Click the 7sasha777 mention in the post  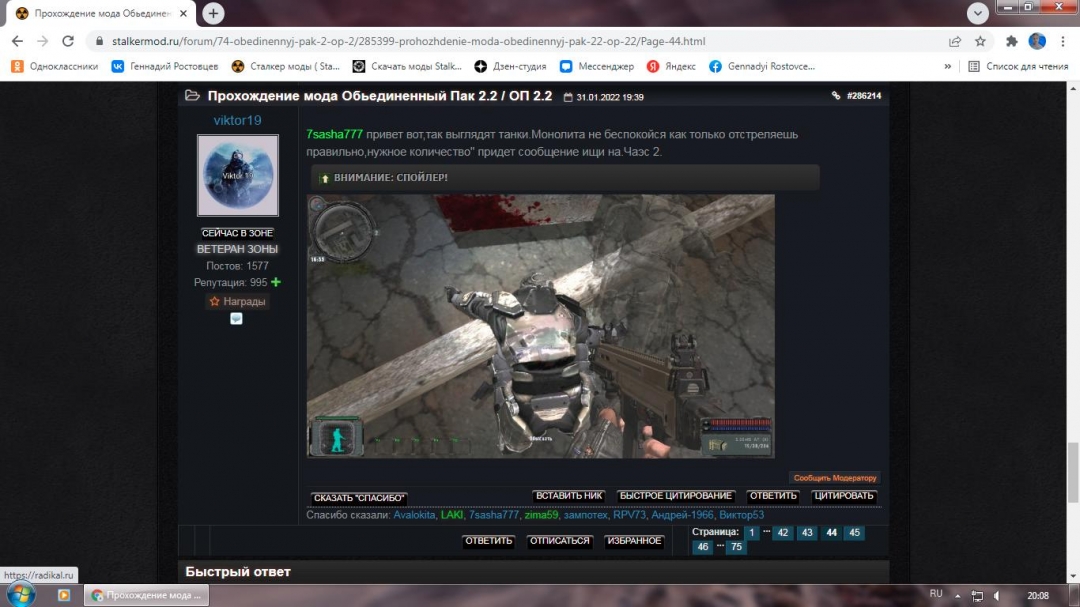[x=334, y=134]
